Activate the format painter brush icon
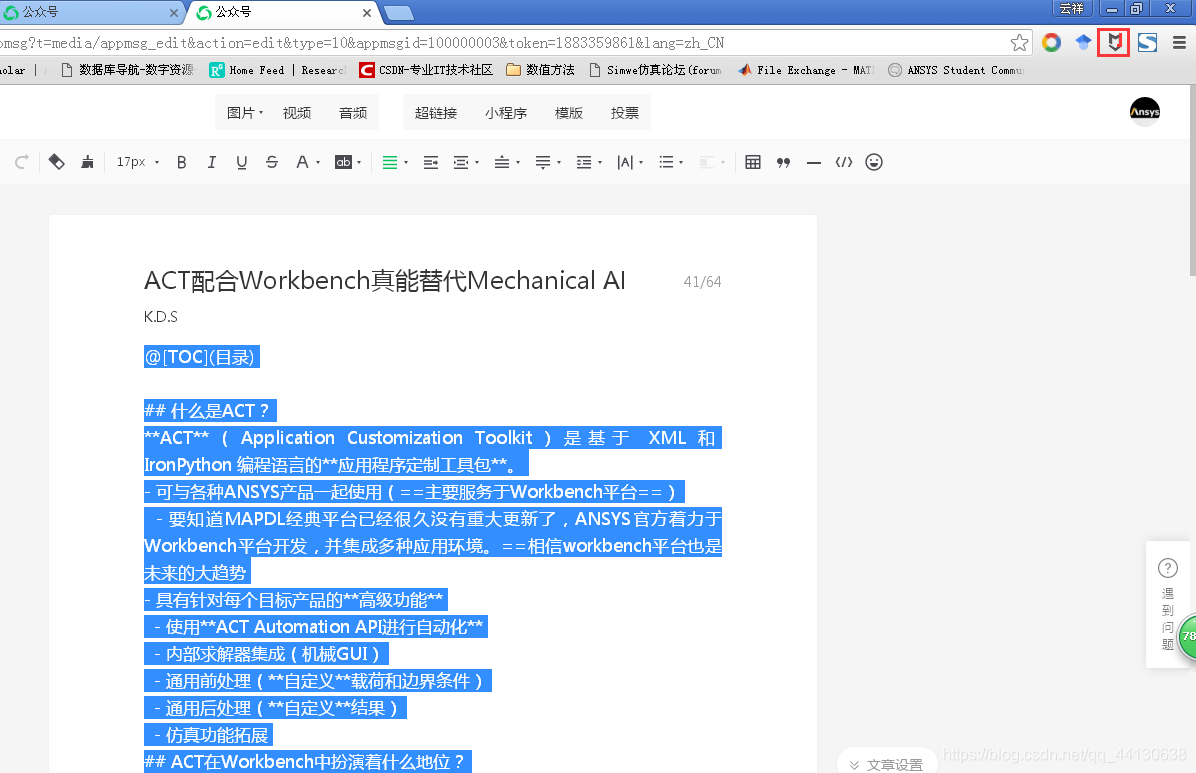The width and height of the screenshot is (1196, 773). [x=88, y=162]
